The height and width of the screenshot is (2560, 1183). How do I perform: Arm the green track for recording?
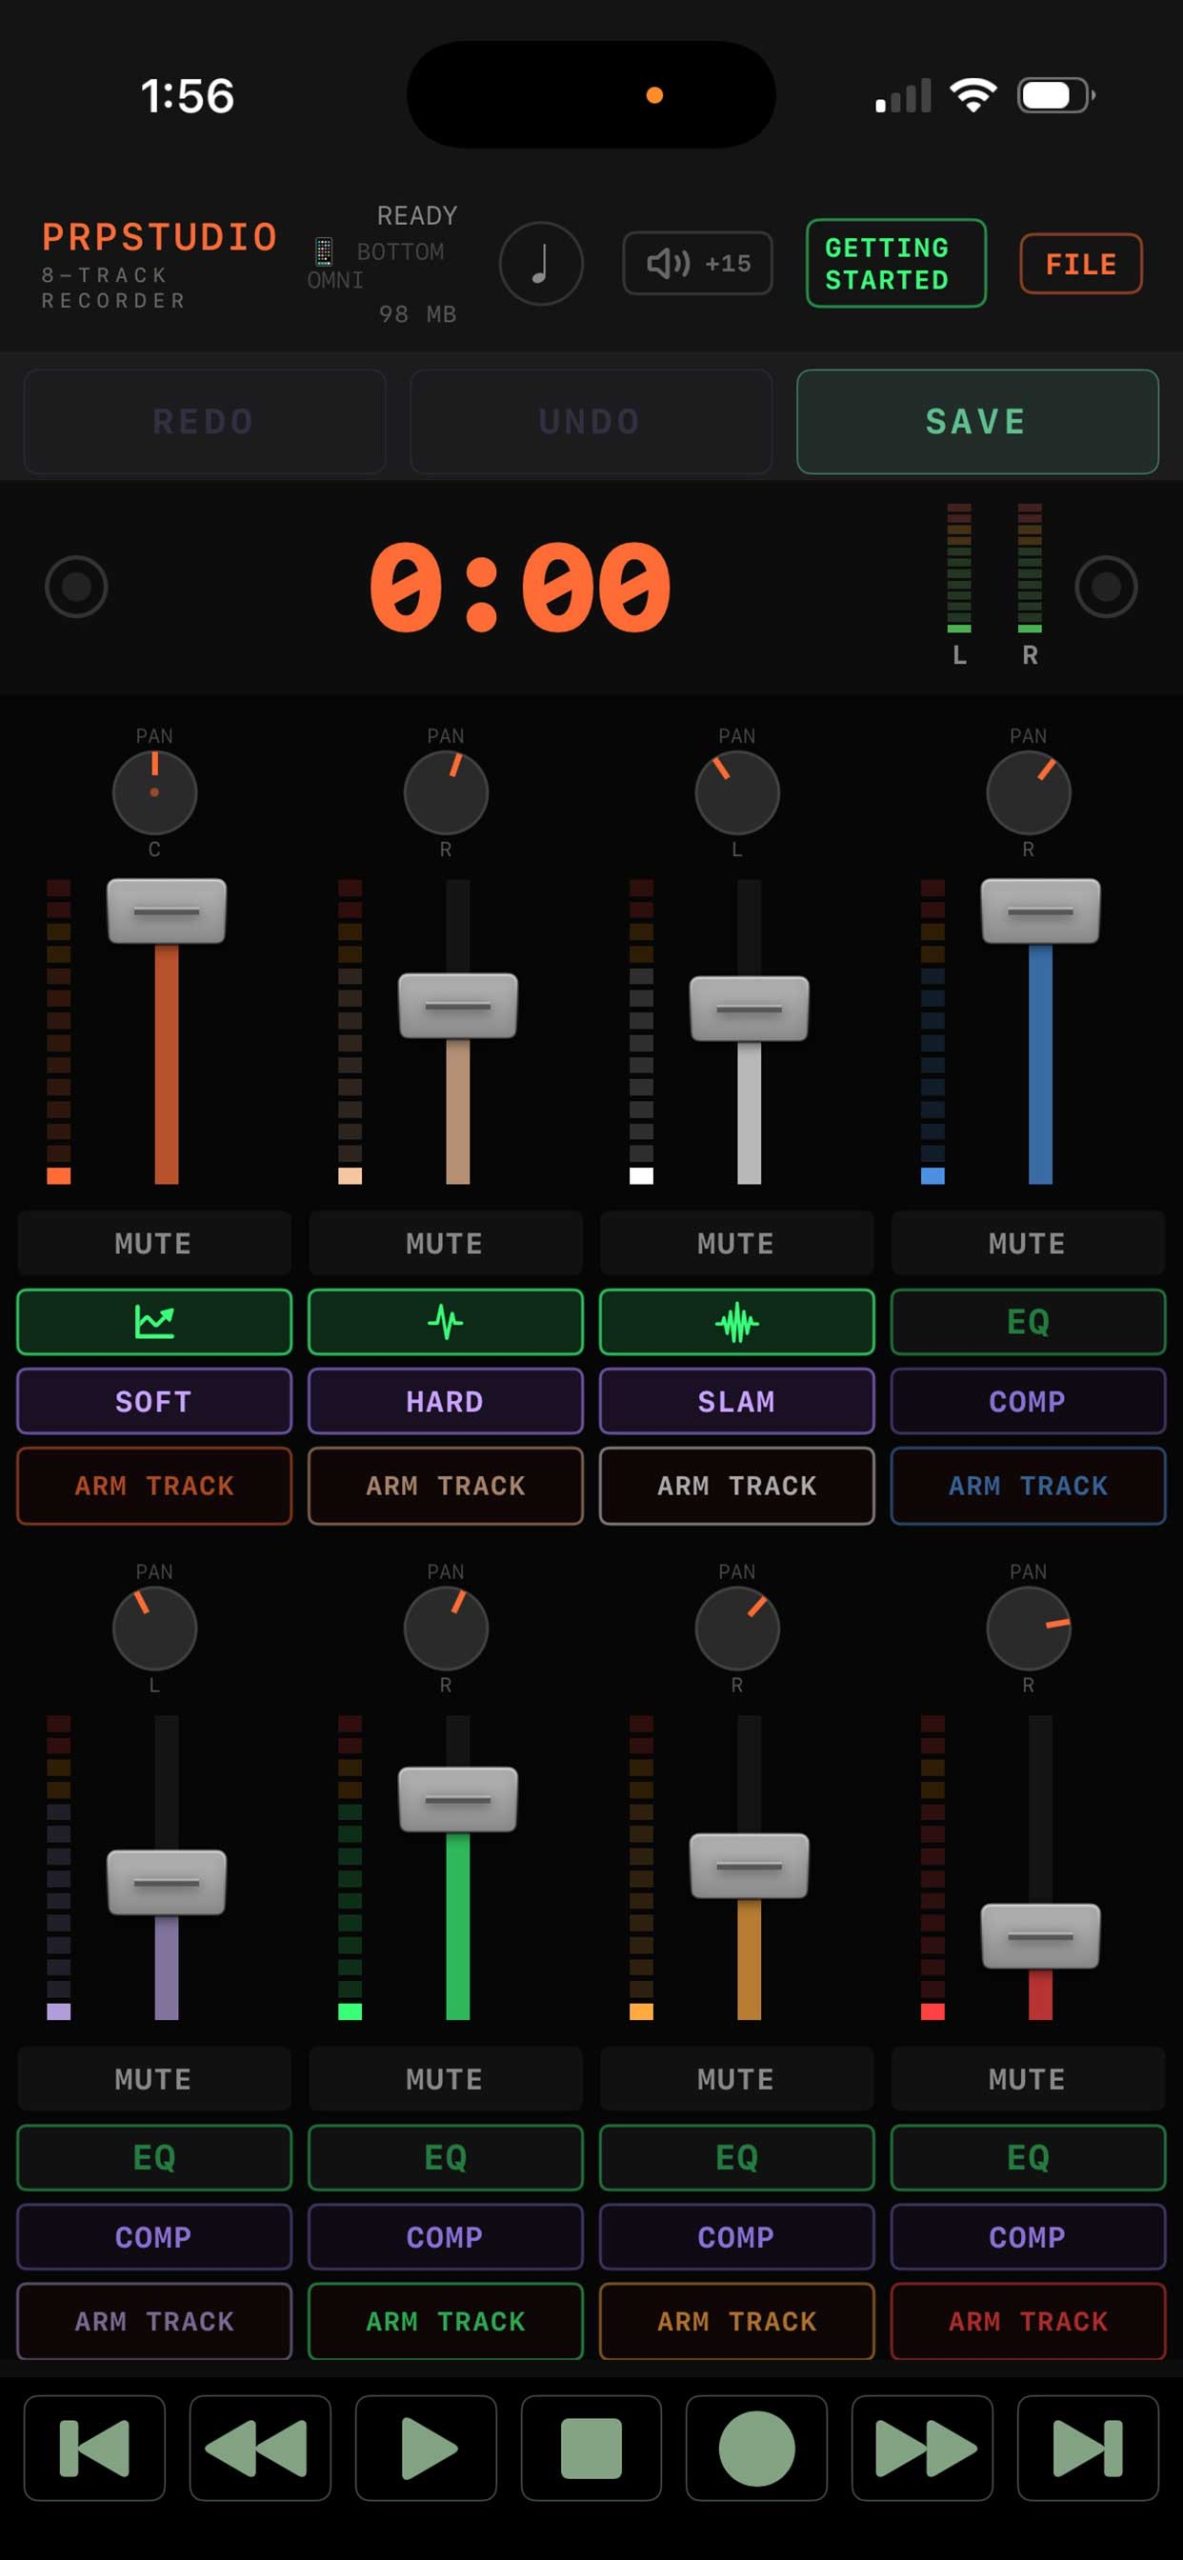click(x=445, y=2321)
